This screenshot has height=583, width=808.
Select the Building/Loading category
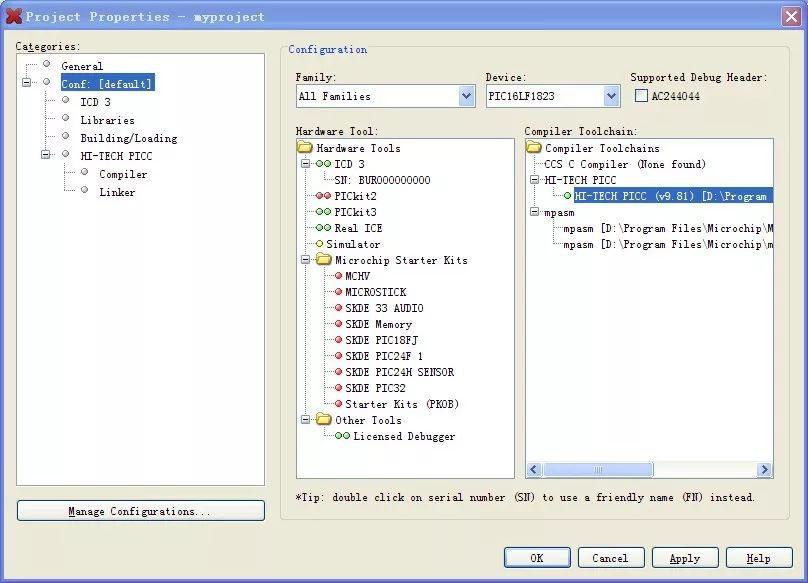[x=129, y=138]
